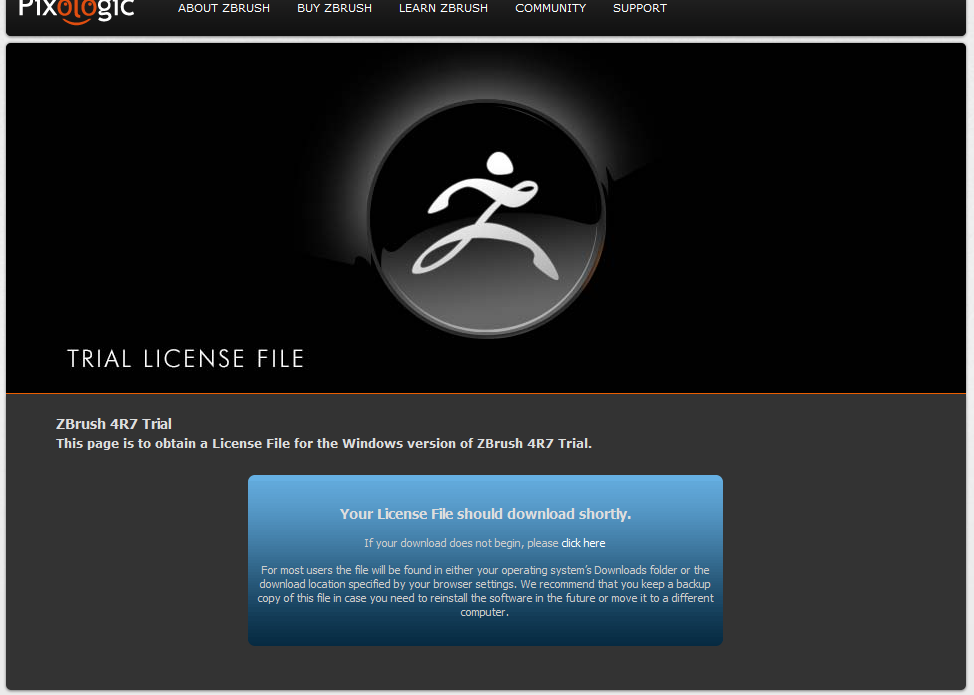Click the 'This page is to obtain a License File' line

[x=324, y=443]
